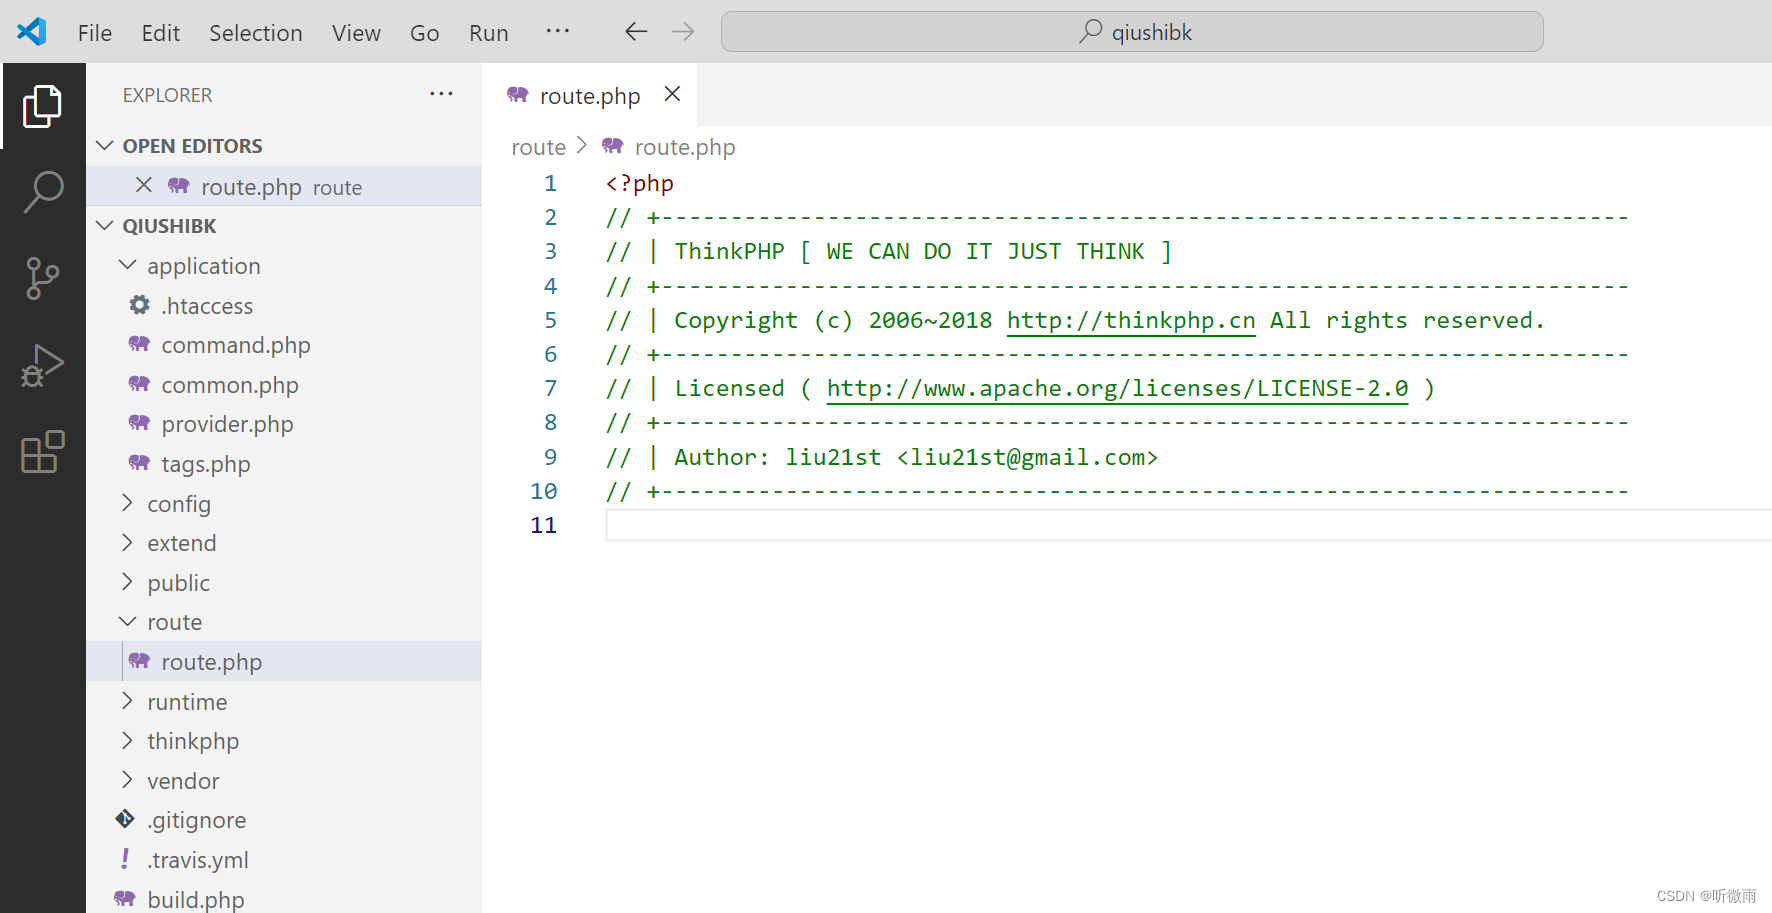Open the File menu
1772x913 pixels.
coord(95,33)
